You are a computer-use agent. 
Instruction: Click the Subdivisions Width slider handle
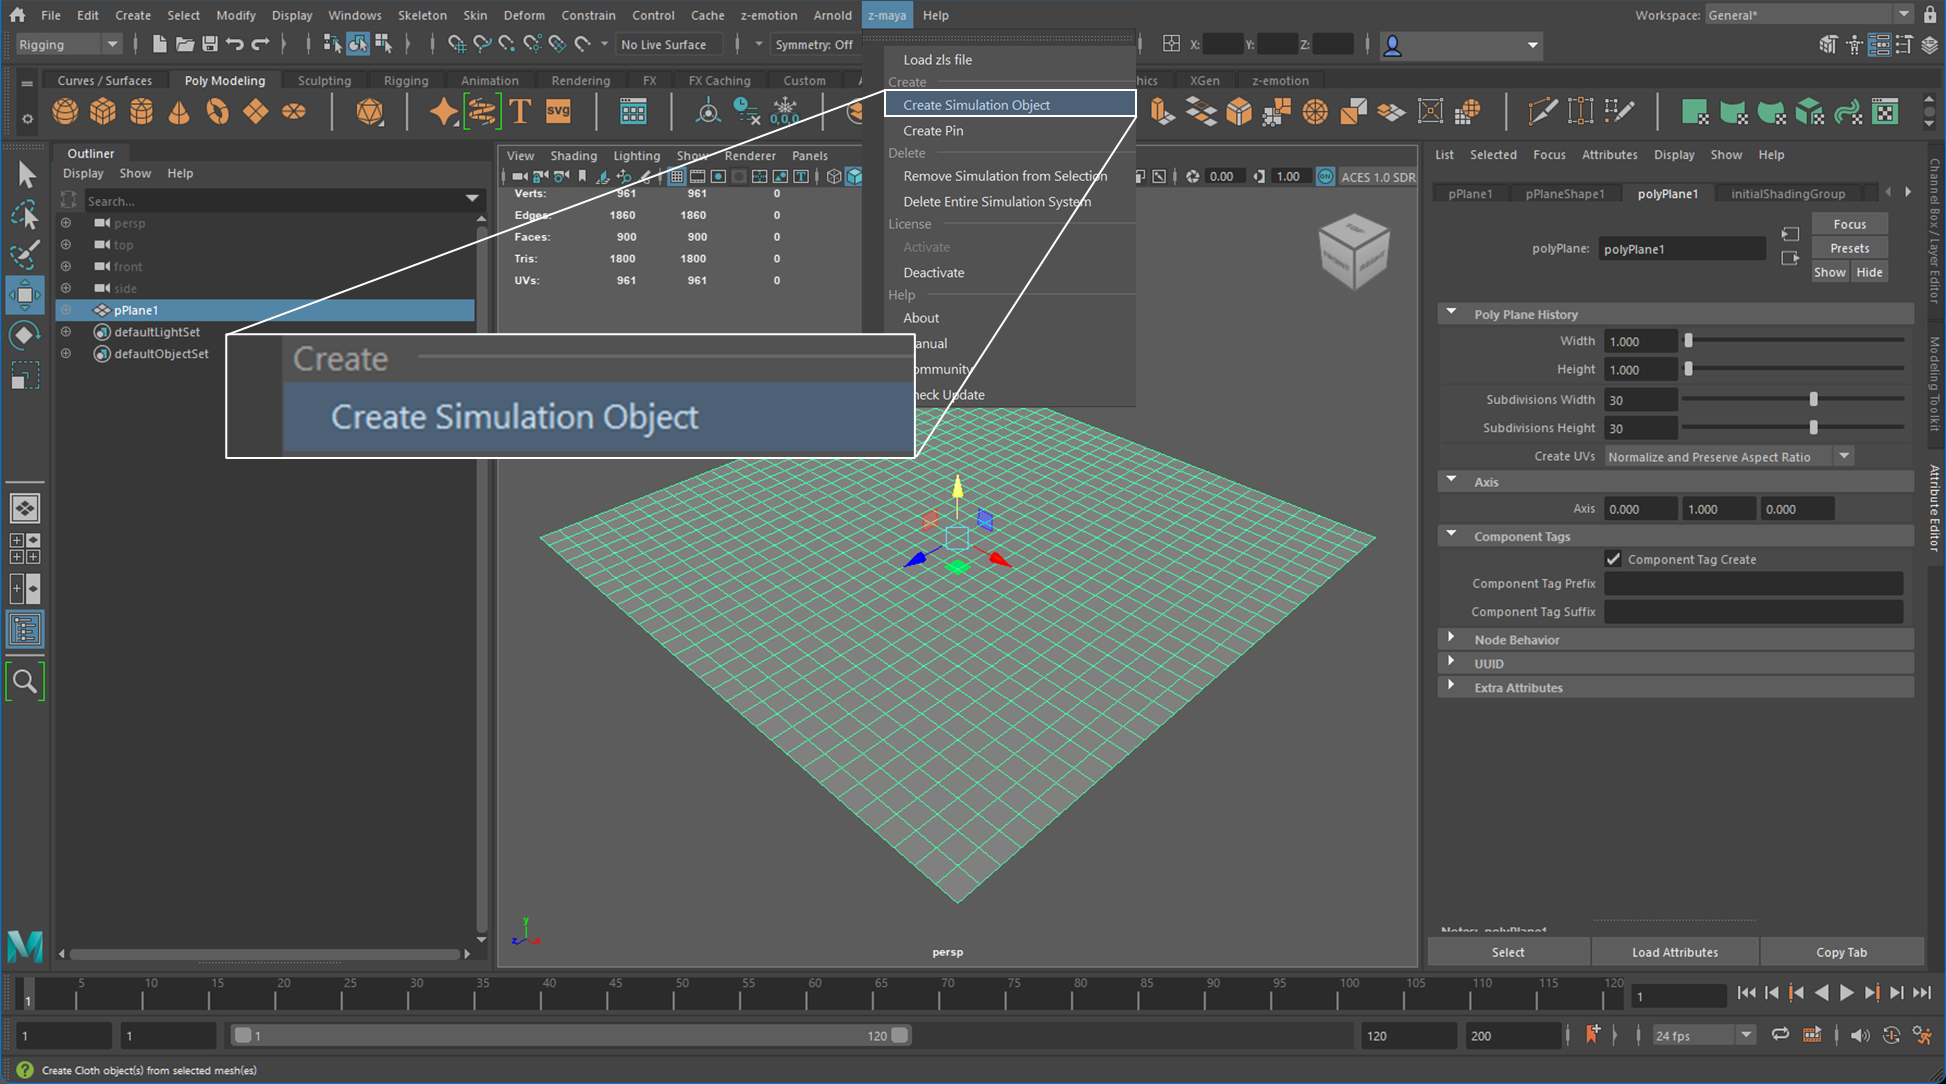click(x=1813, y=399)
